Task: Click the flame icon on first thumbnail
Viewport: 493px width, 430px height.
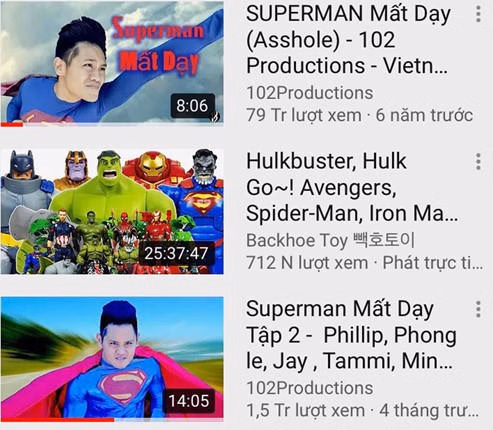Action: point(216,117)
